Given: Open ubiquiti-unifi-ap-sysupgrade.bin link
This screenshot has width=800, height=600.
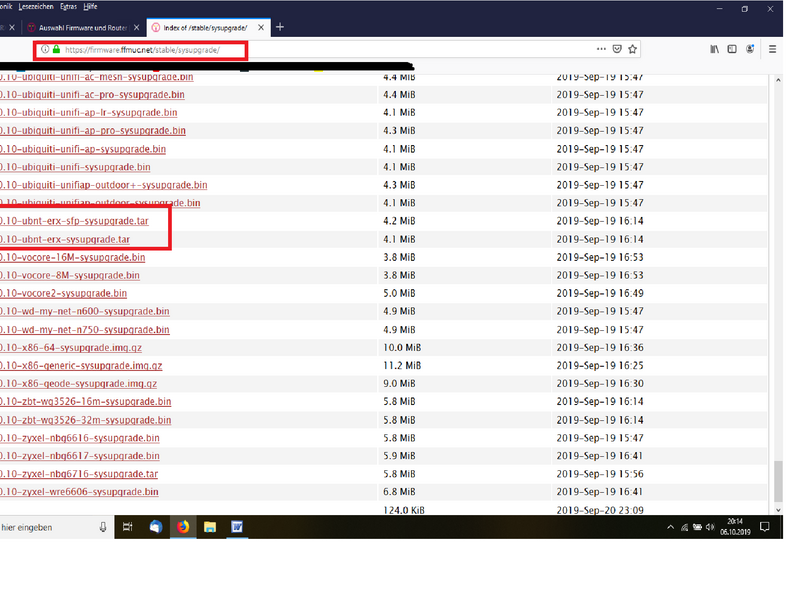Looking at the screenshot, I should [83, 149].
